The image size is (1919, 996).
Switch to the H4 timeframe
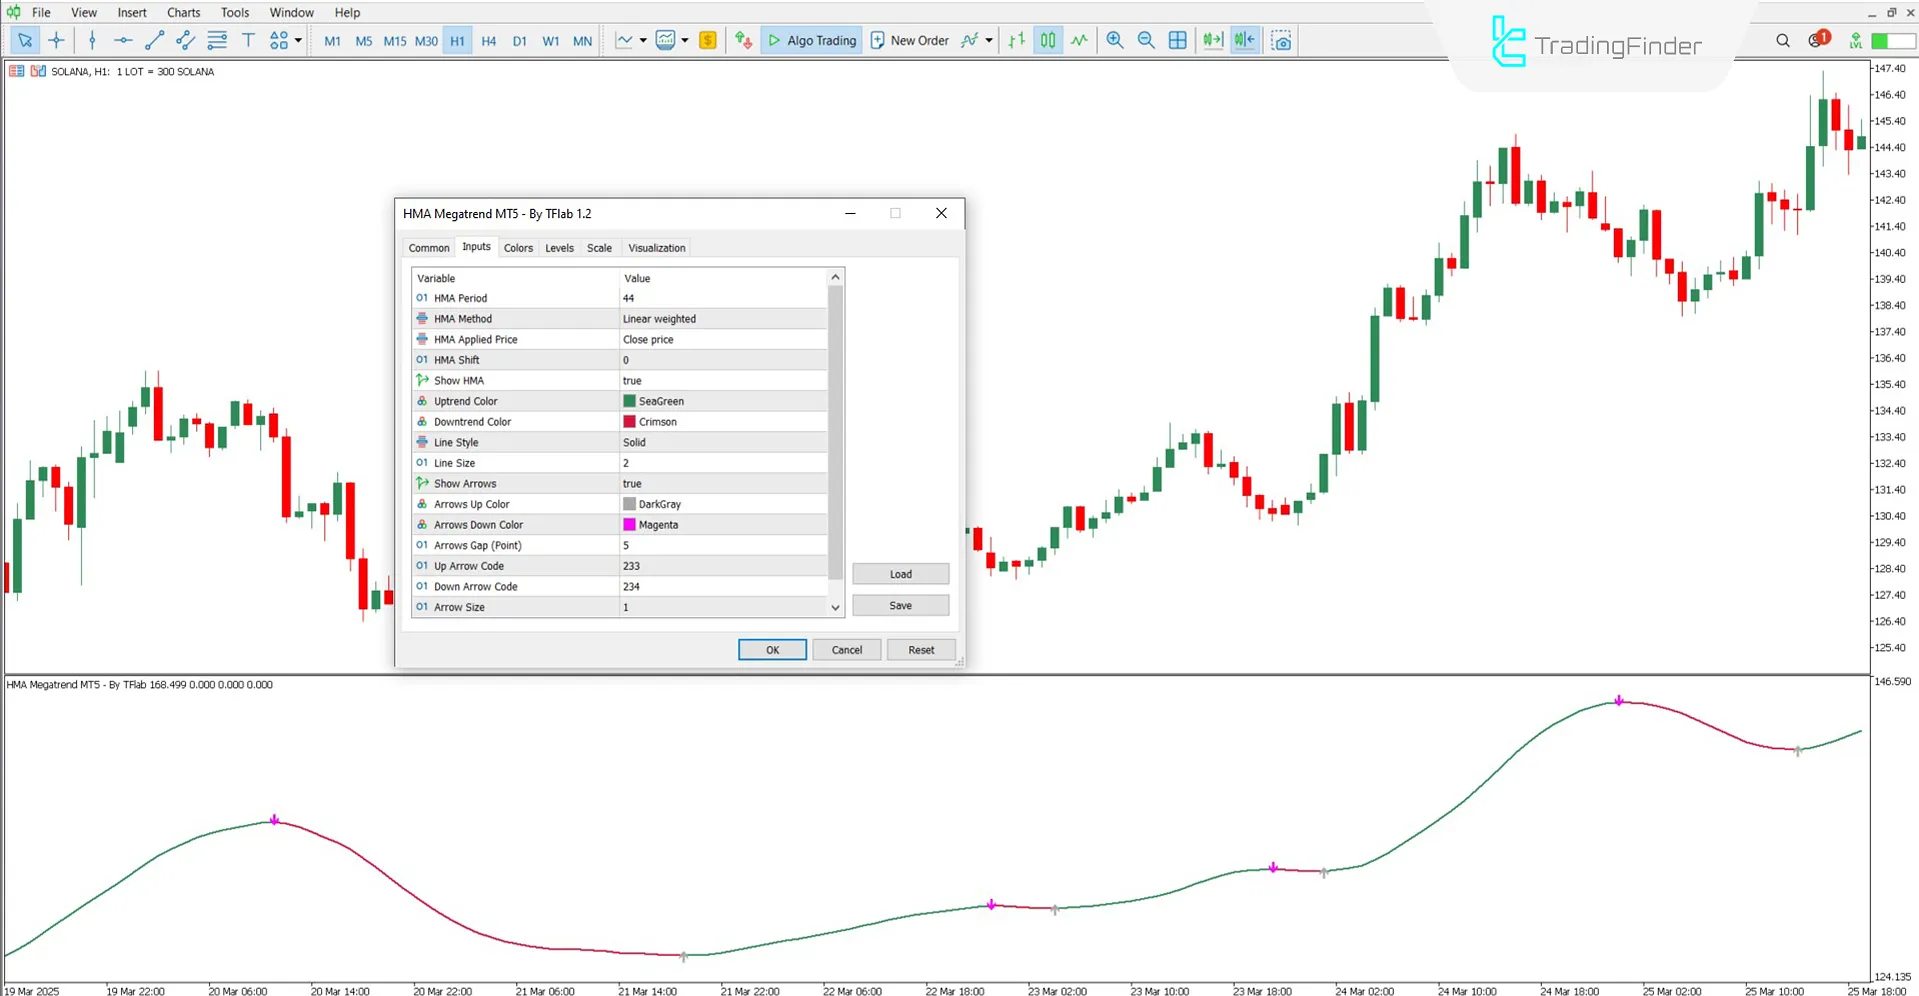coord(489,41)
